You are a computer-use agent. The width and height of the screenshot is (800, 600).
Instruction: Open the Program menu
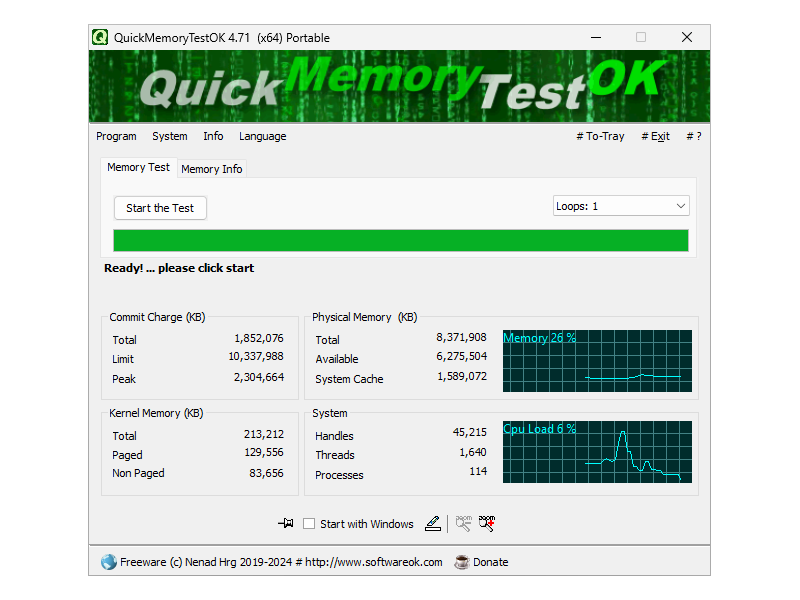click(x=116, y=136)
